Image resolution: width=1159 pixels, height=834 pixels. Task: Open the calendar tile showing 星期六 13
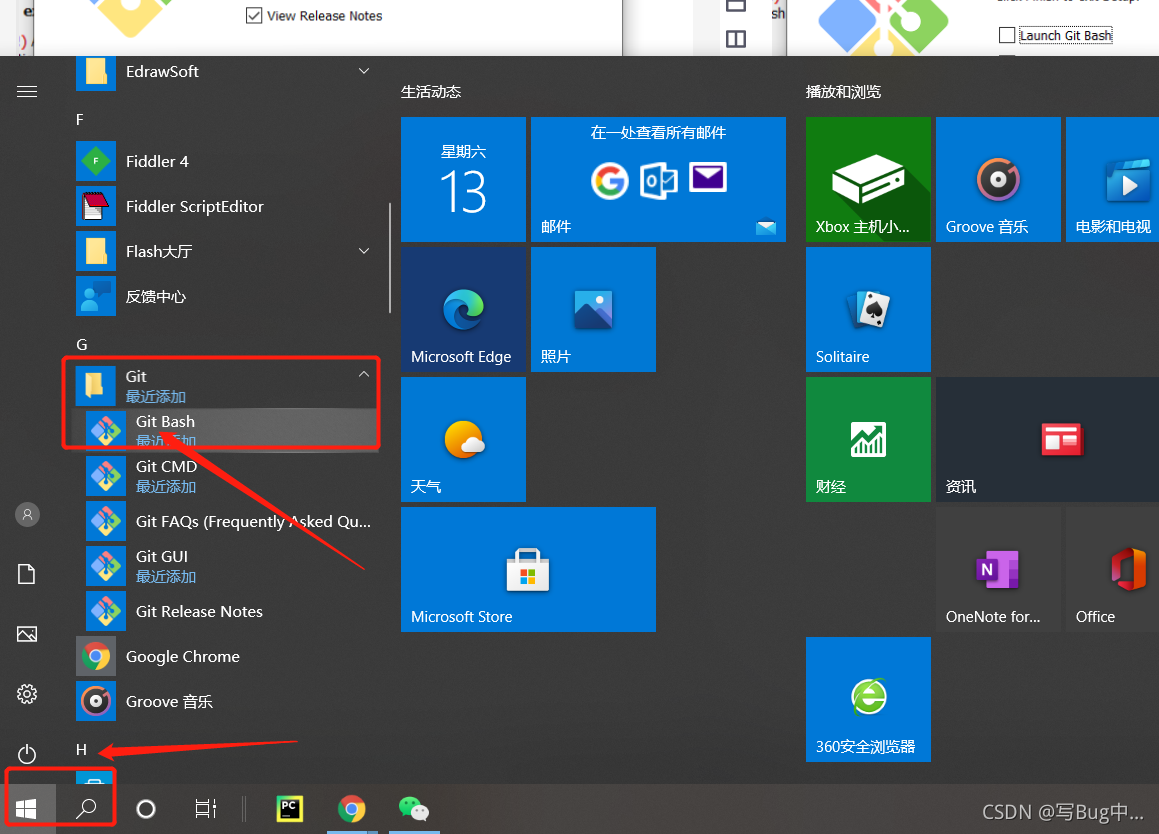tap(463, 179)
